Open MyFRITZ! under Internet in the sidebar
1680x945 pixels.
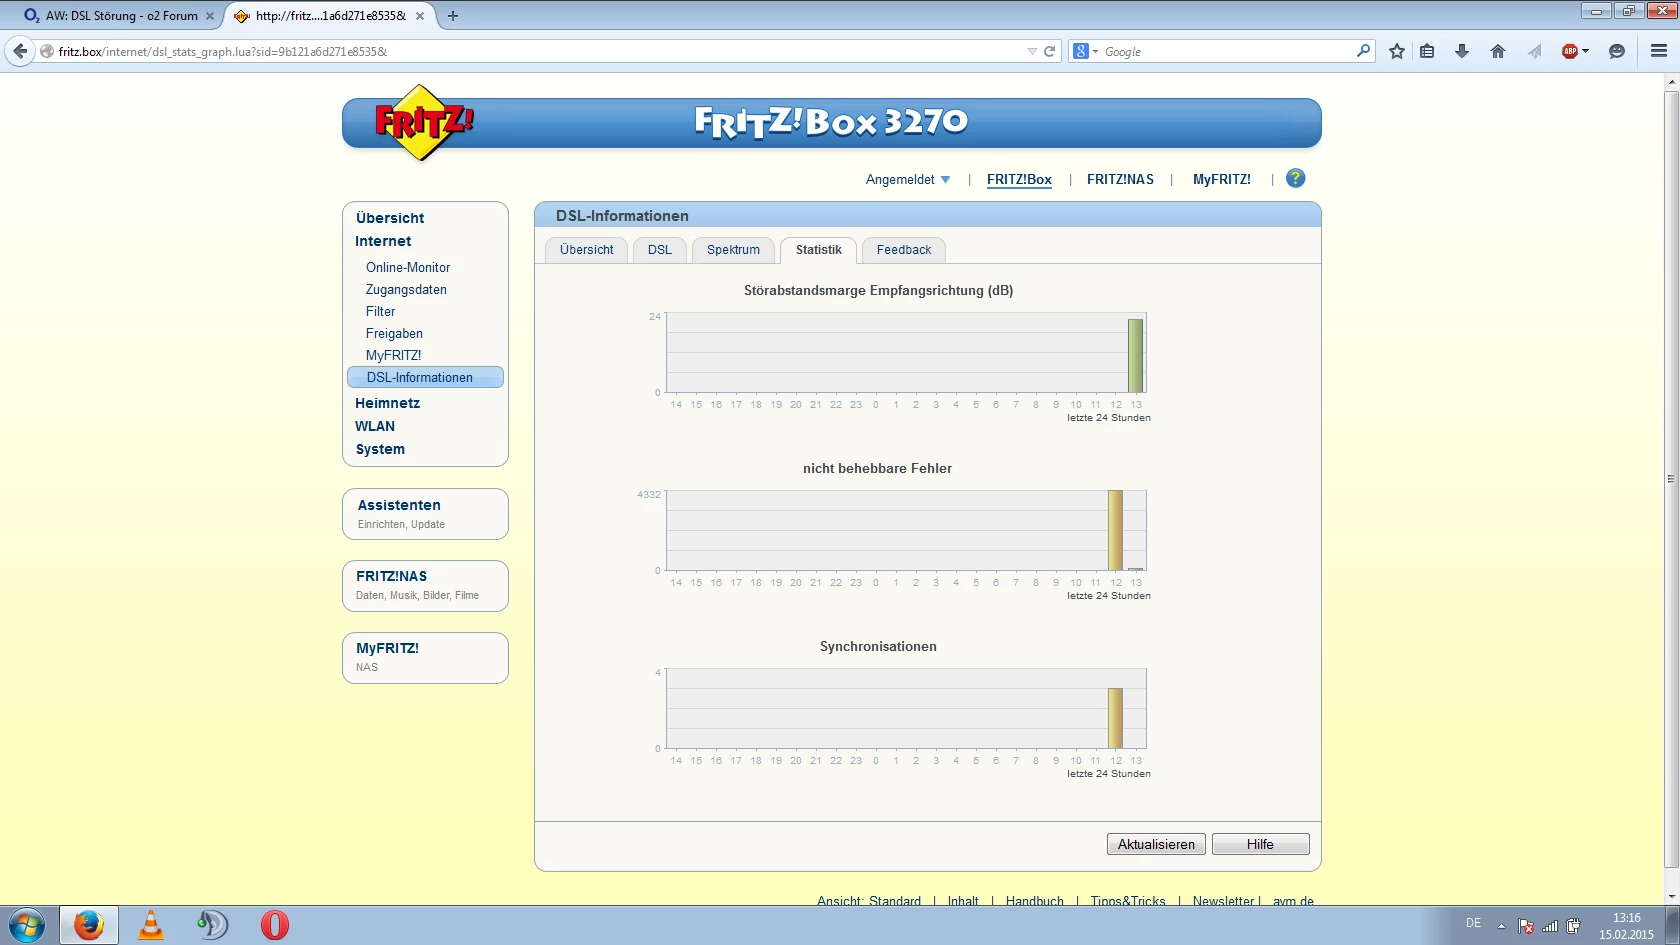393,356
